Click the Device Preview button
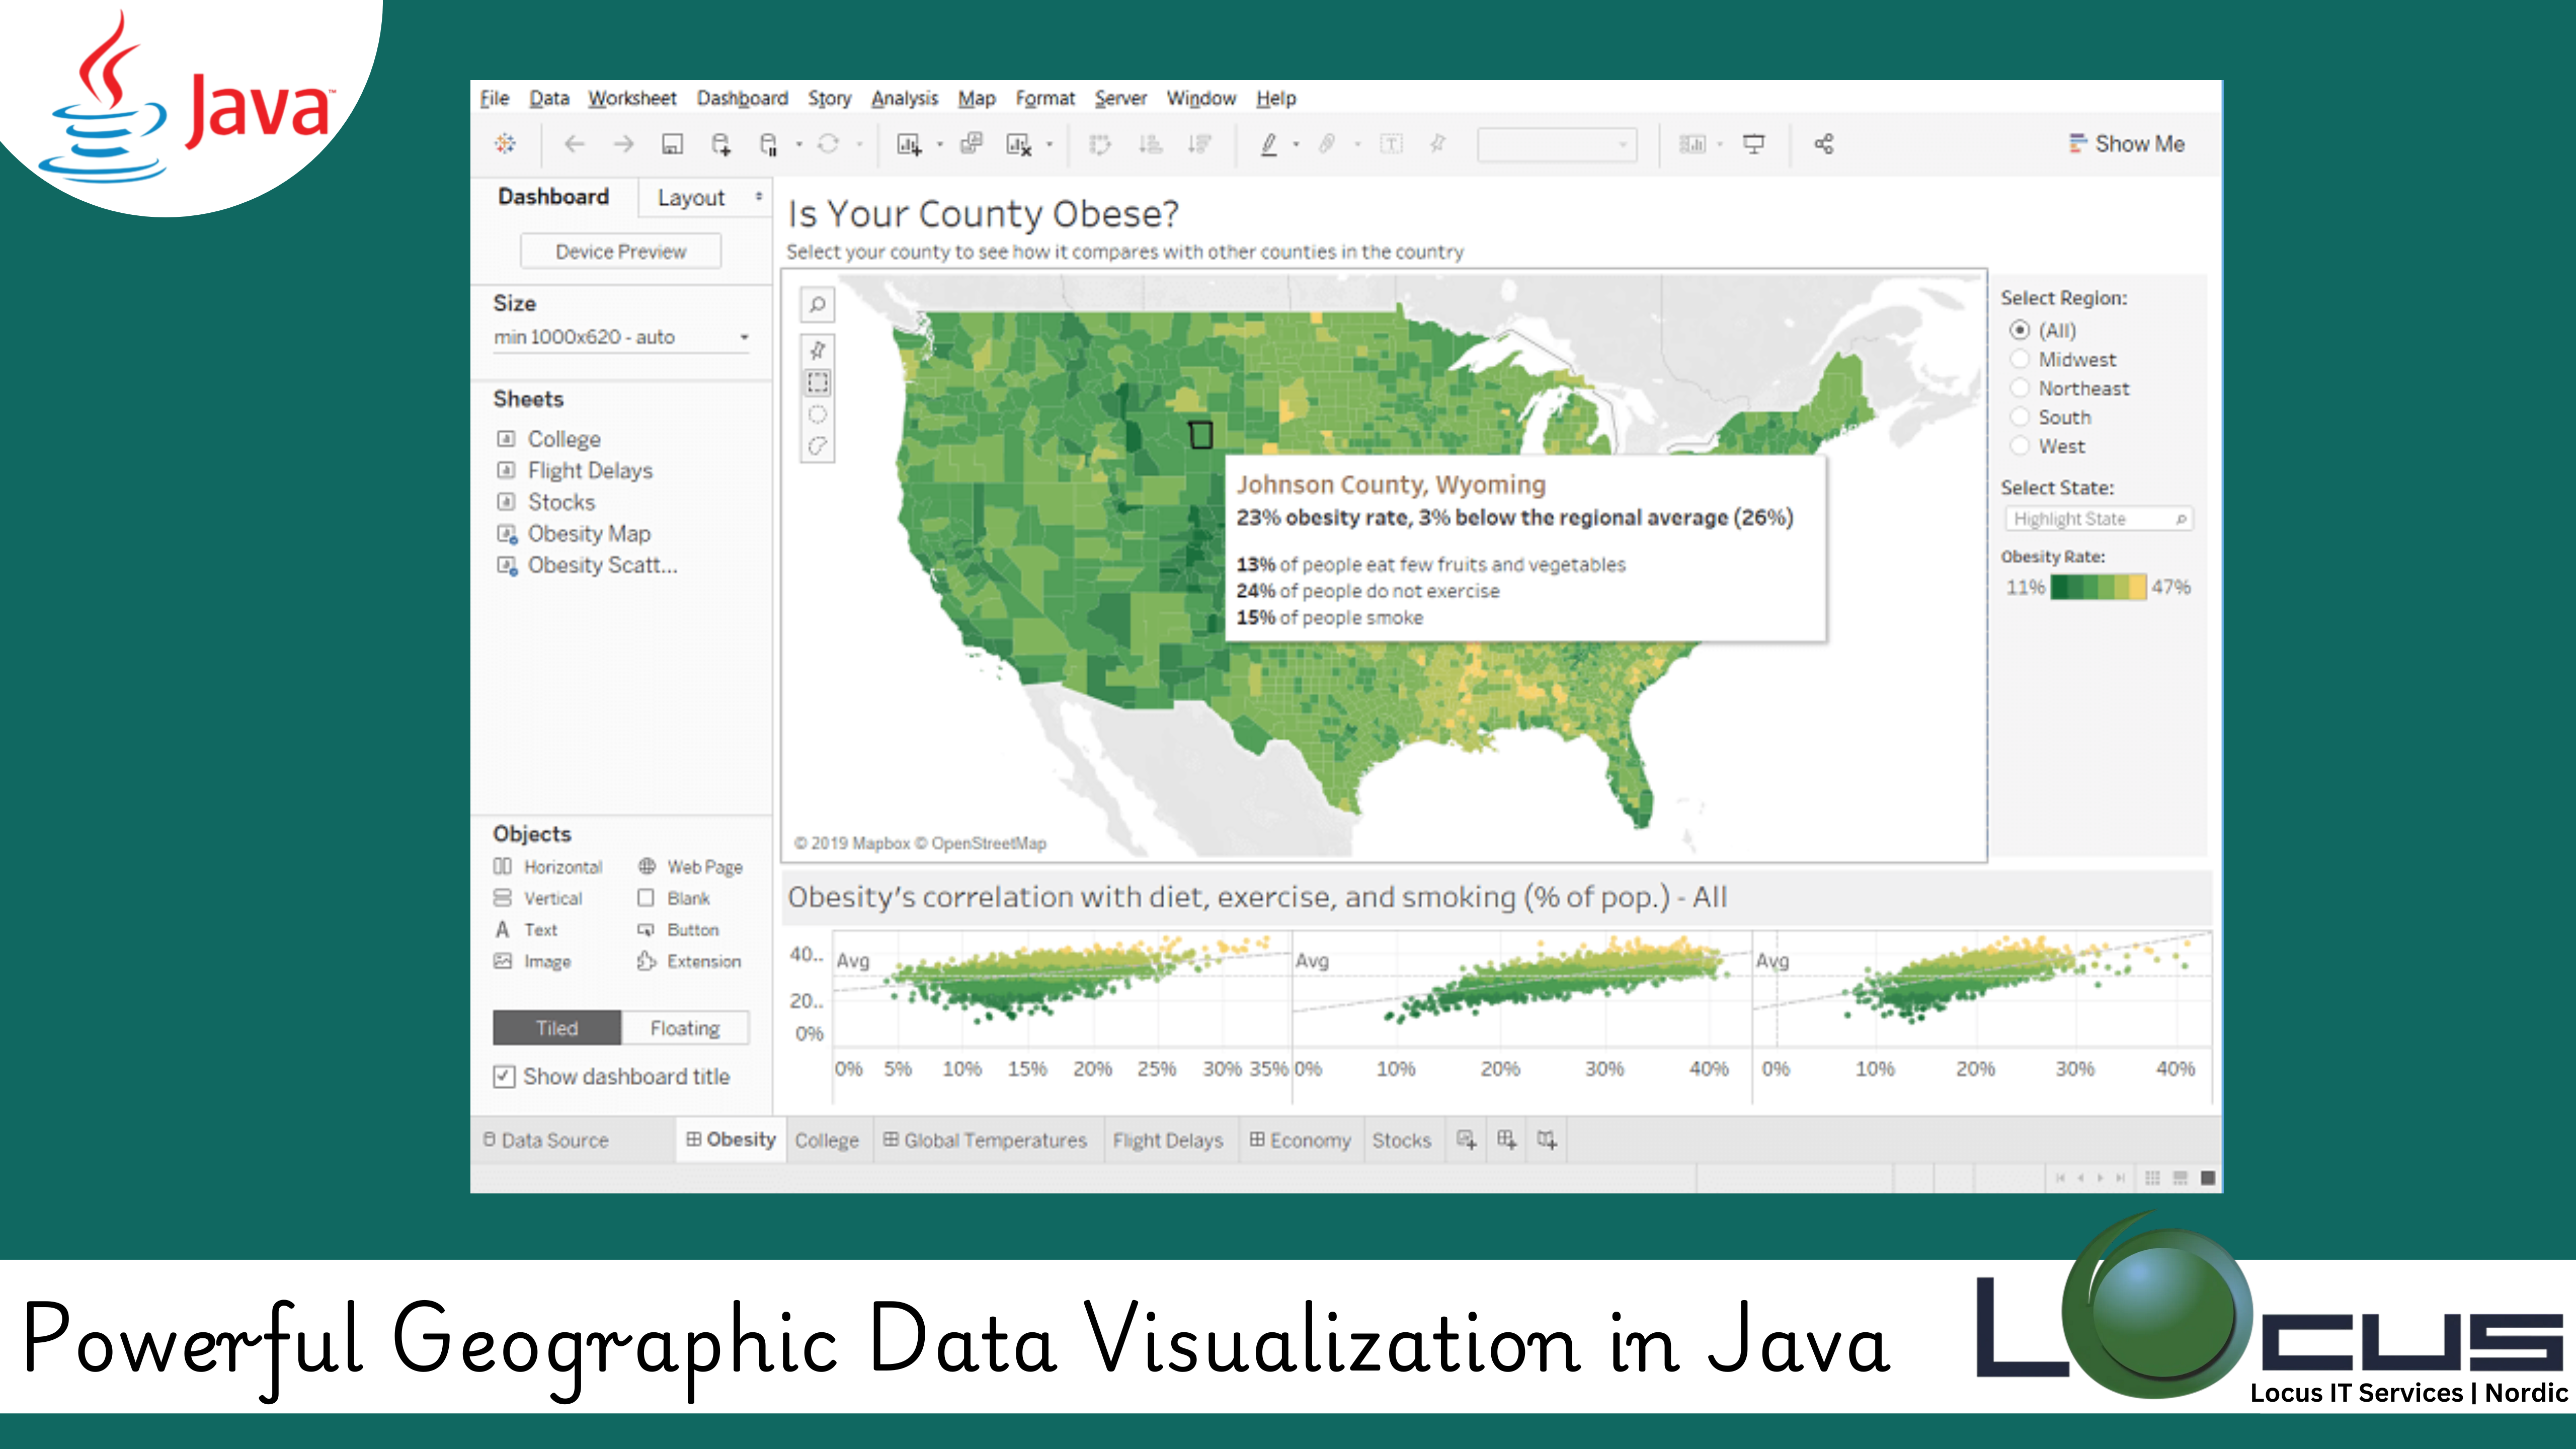This screenshot has width=2576, height=1449. click(621, 252)
